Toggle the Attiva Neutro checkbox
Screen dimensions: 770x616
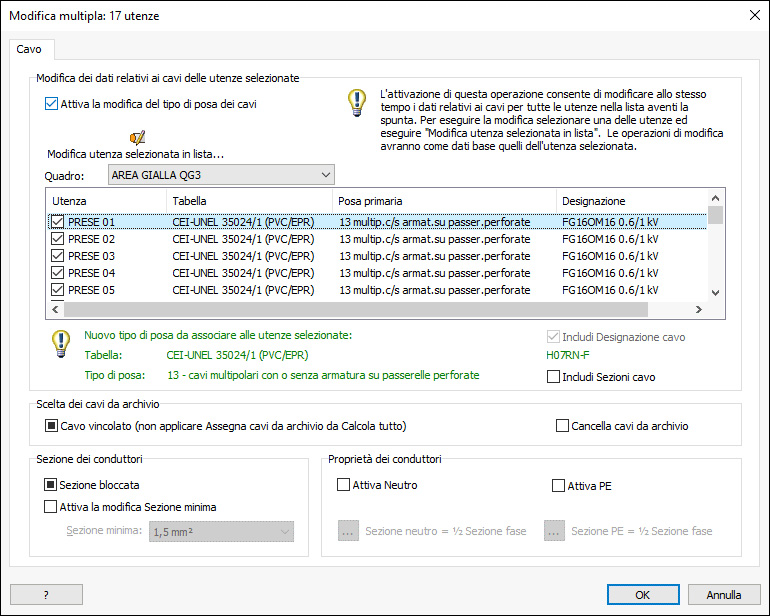point(343,485)
